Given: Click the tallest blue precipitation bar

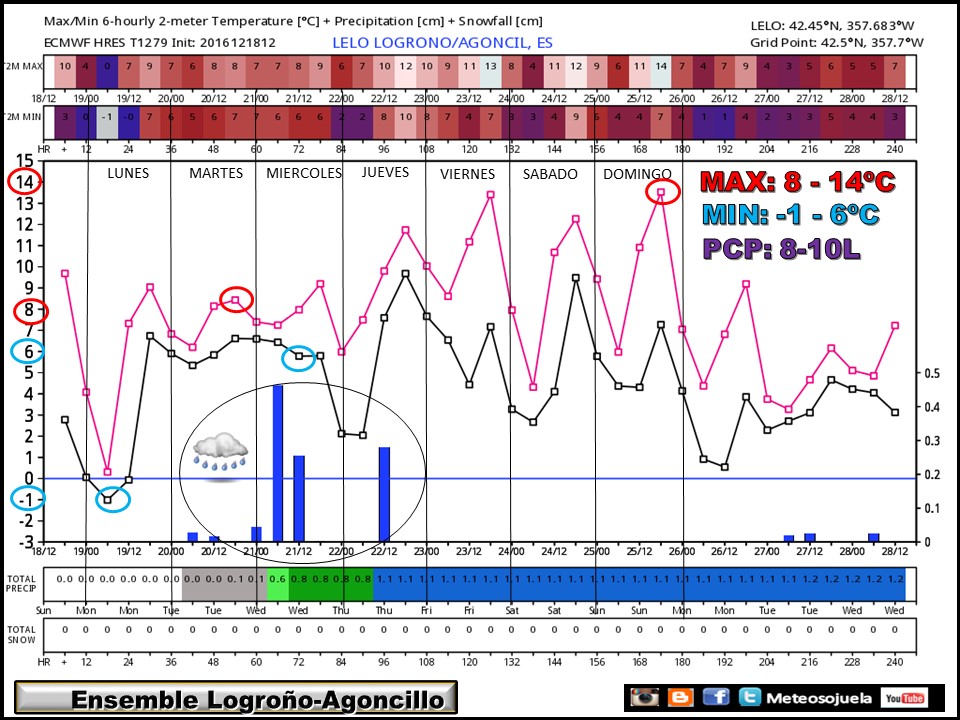Looking at the screenshot, I should coord(278,463).
